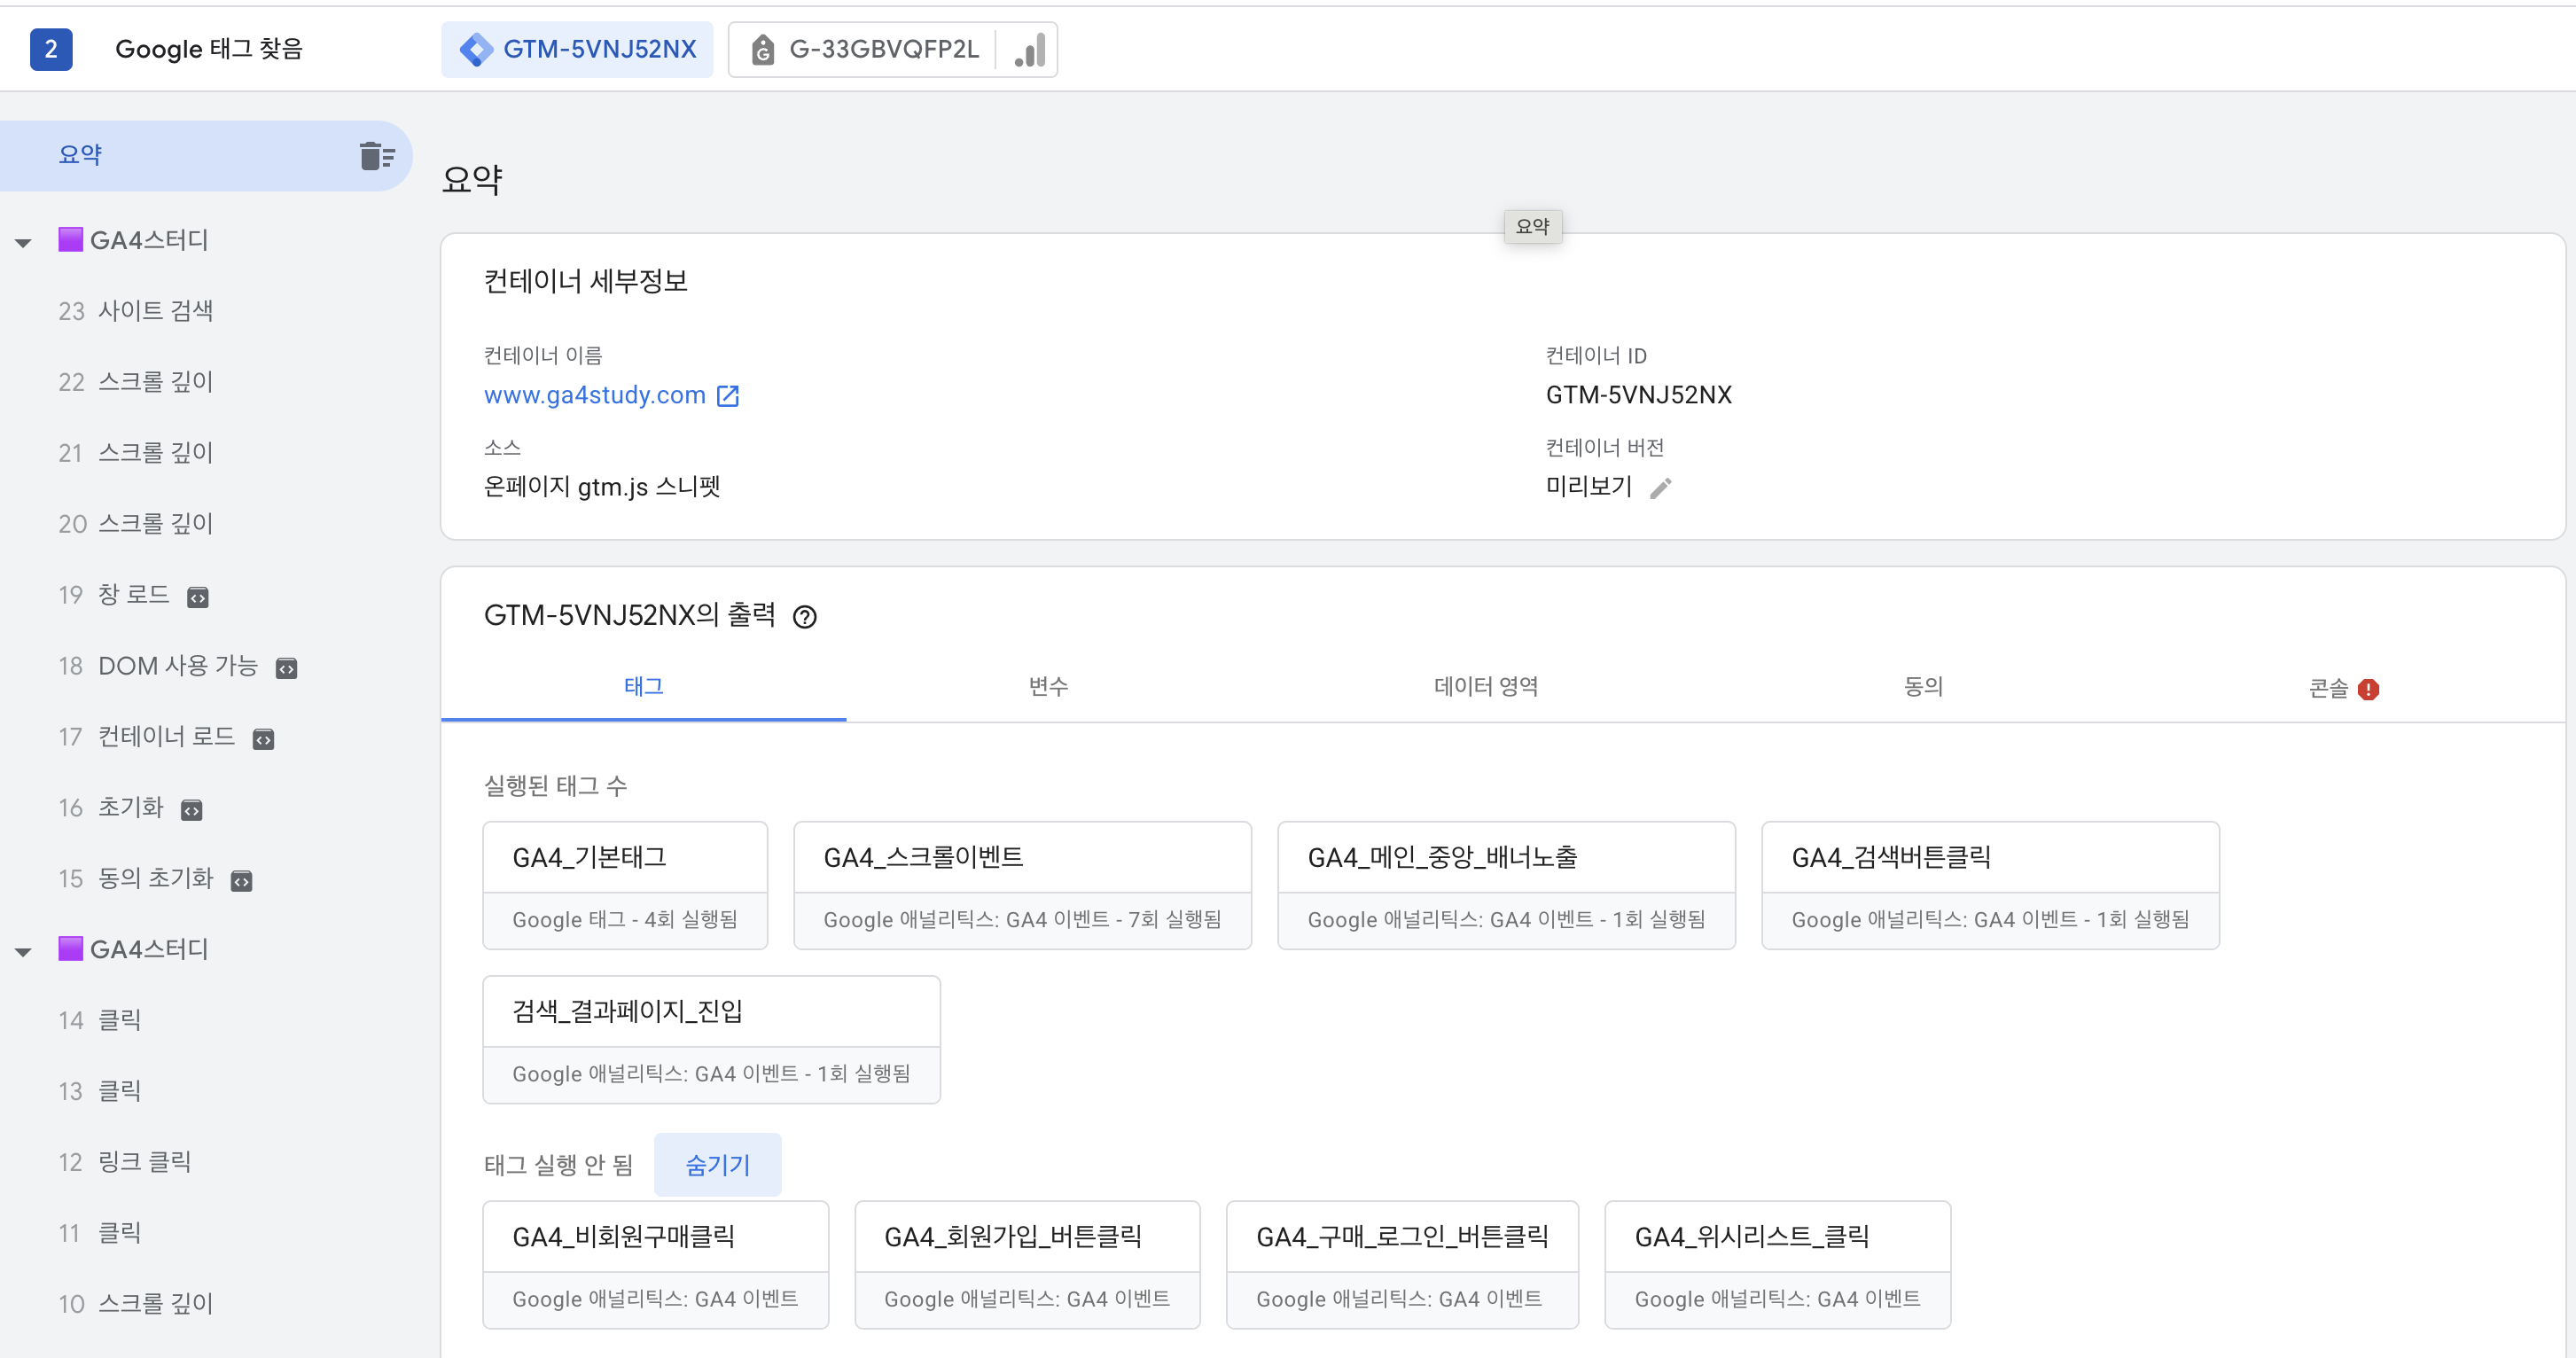Viewport: 2576px width, 1358px height.
Task: Collapse the second GA4스터디 page group
Action: (23, 951)
